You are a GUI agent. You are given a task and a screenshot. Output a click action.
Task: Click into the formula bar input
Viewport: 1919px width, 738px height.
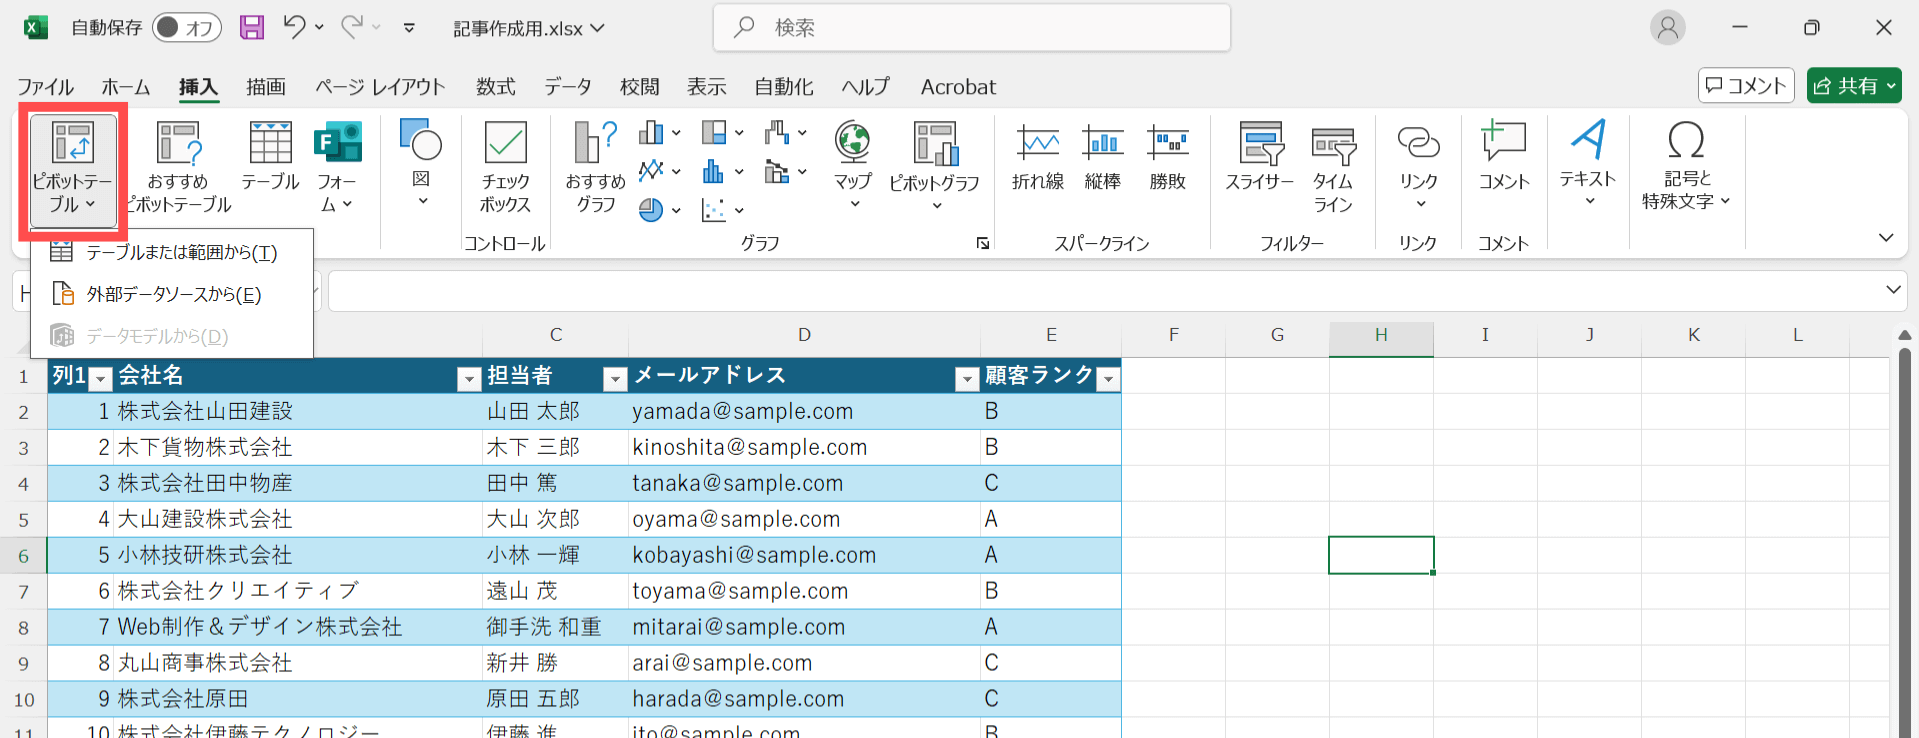click(1103, 291)
